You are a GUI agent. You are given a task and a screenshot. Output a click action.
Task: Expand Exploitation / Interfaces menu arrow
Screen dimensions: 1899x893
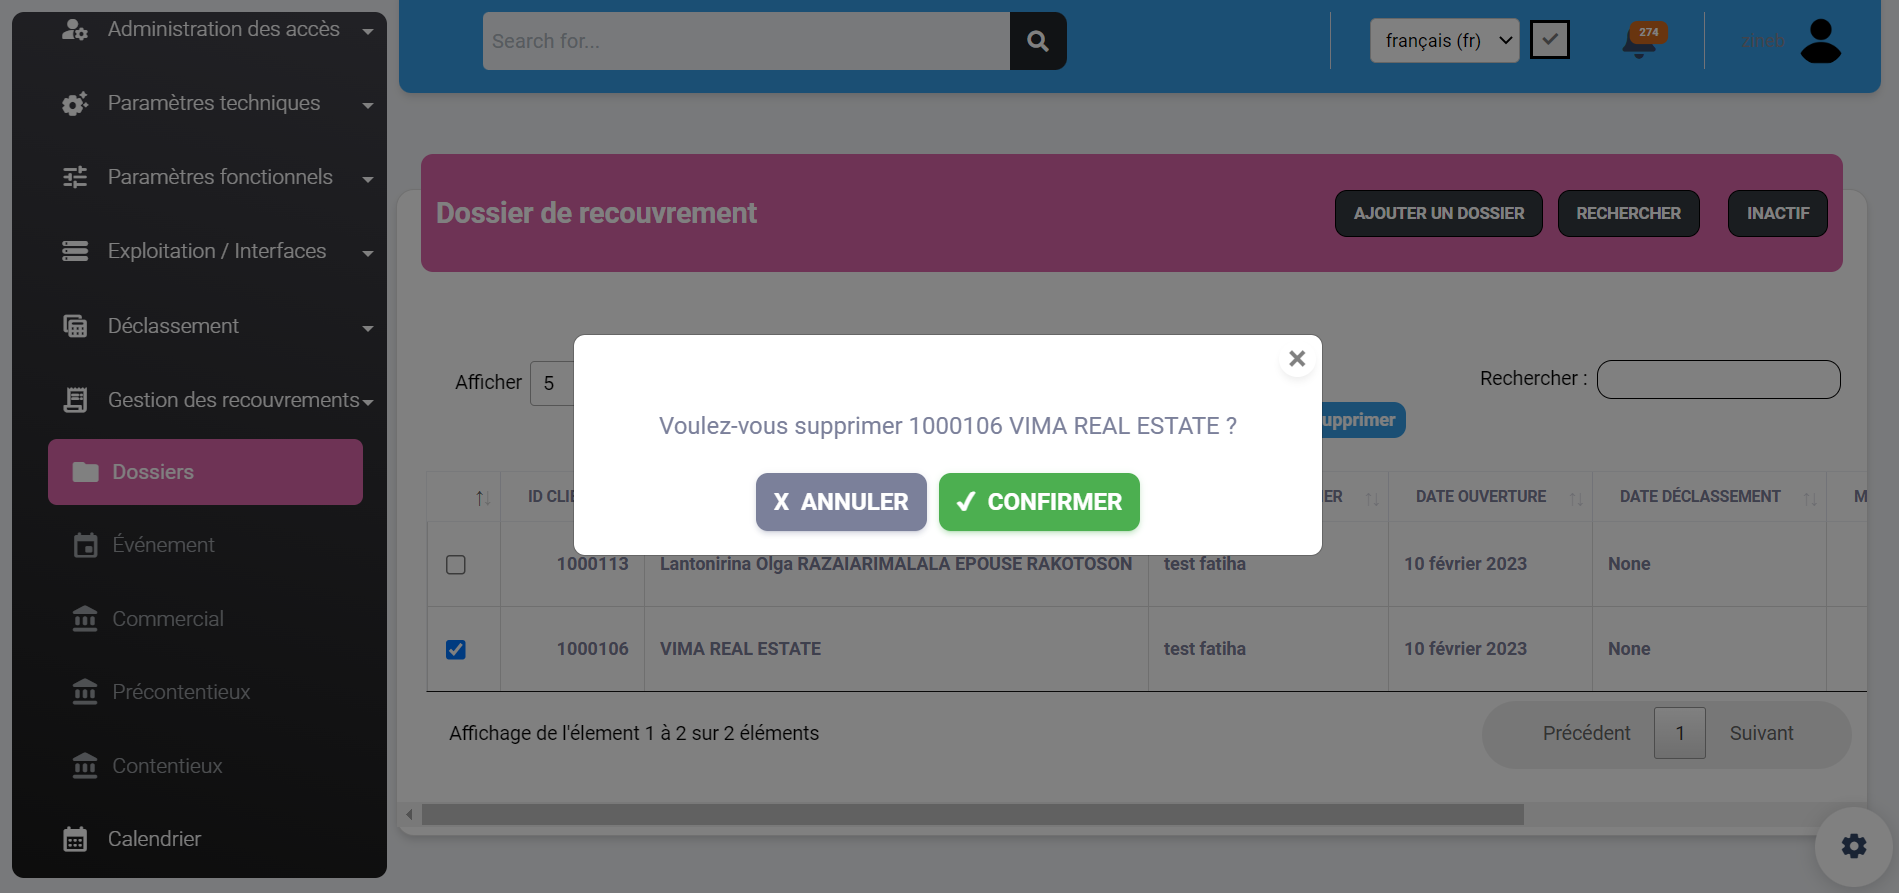click(x=367, y=253)
